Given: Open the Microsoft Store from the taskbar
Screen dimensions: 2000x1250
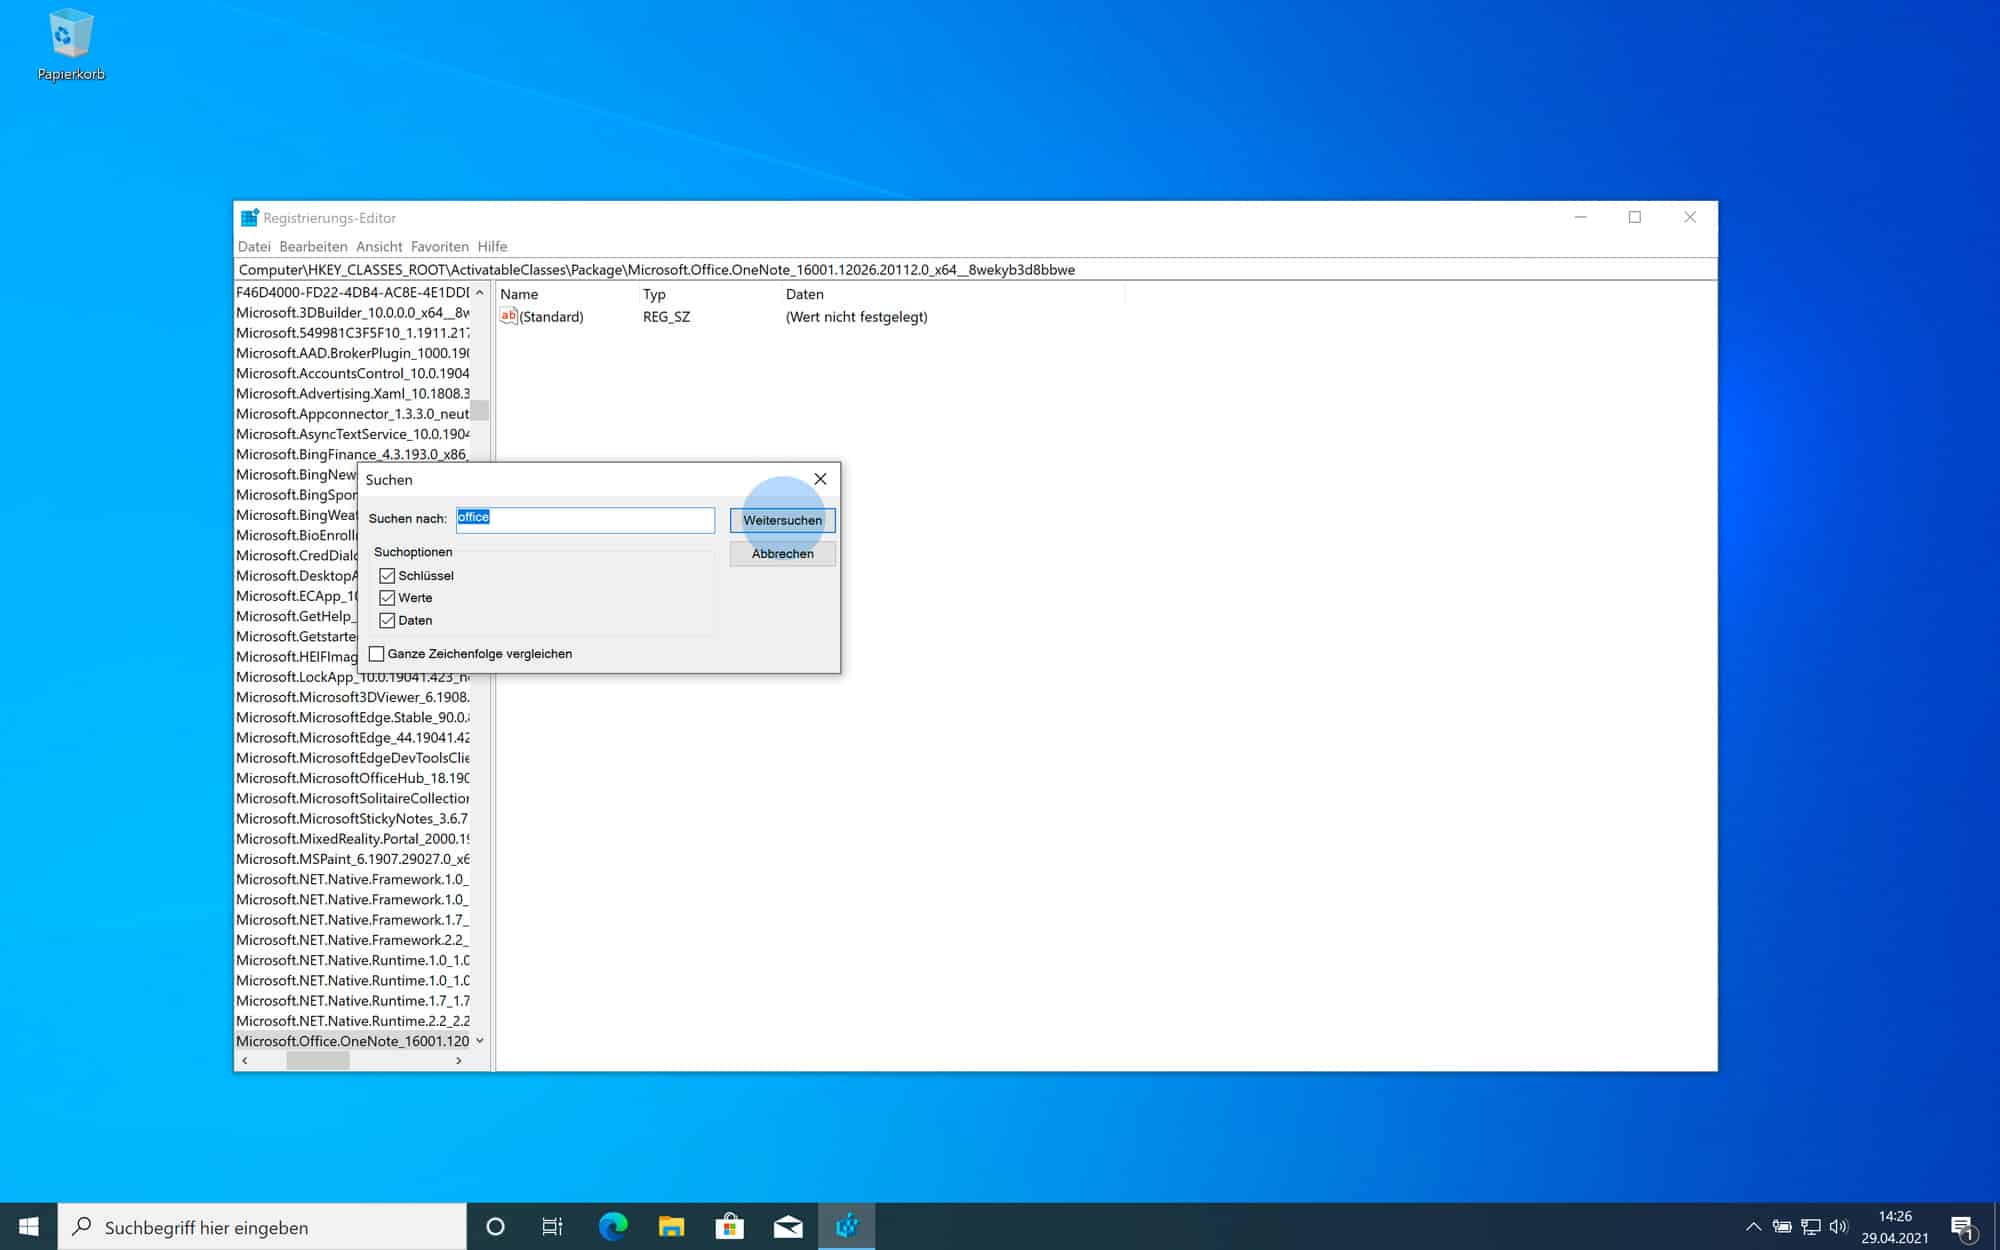Looking at the screenshot, I should (729, 1226).
